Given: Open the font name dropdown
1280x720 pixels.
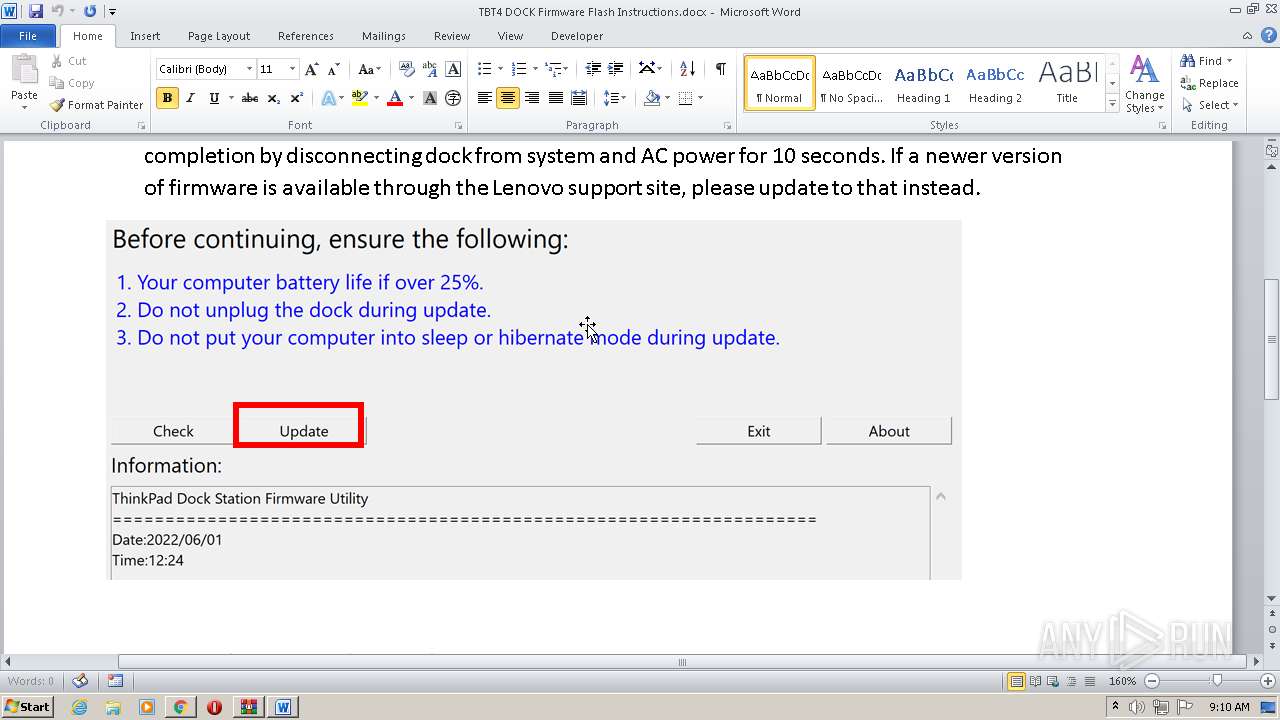Looking at the screenshot, I should [249, 69].
